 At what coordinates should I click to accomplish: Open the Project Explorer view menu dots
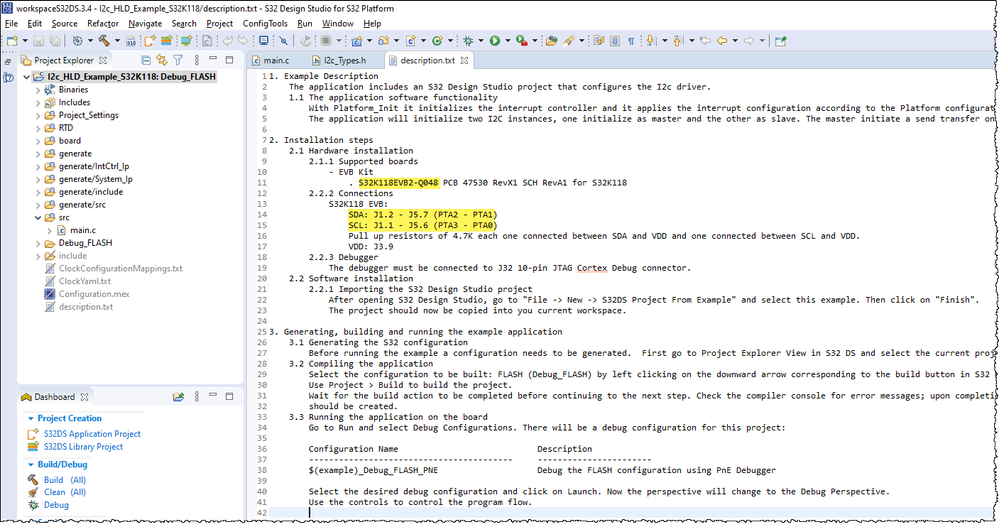(x=196, y=60)
